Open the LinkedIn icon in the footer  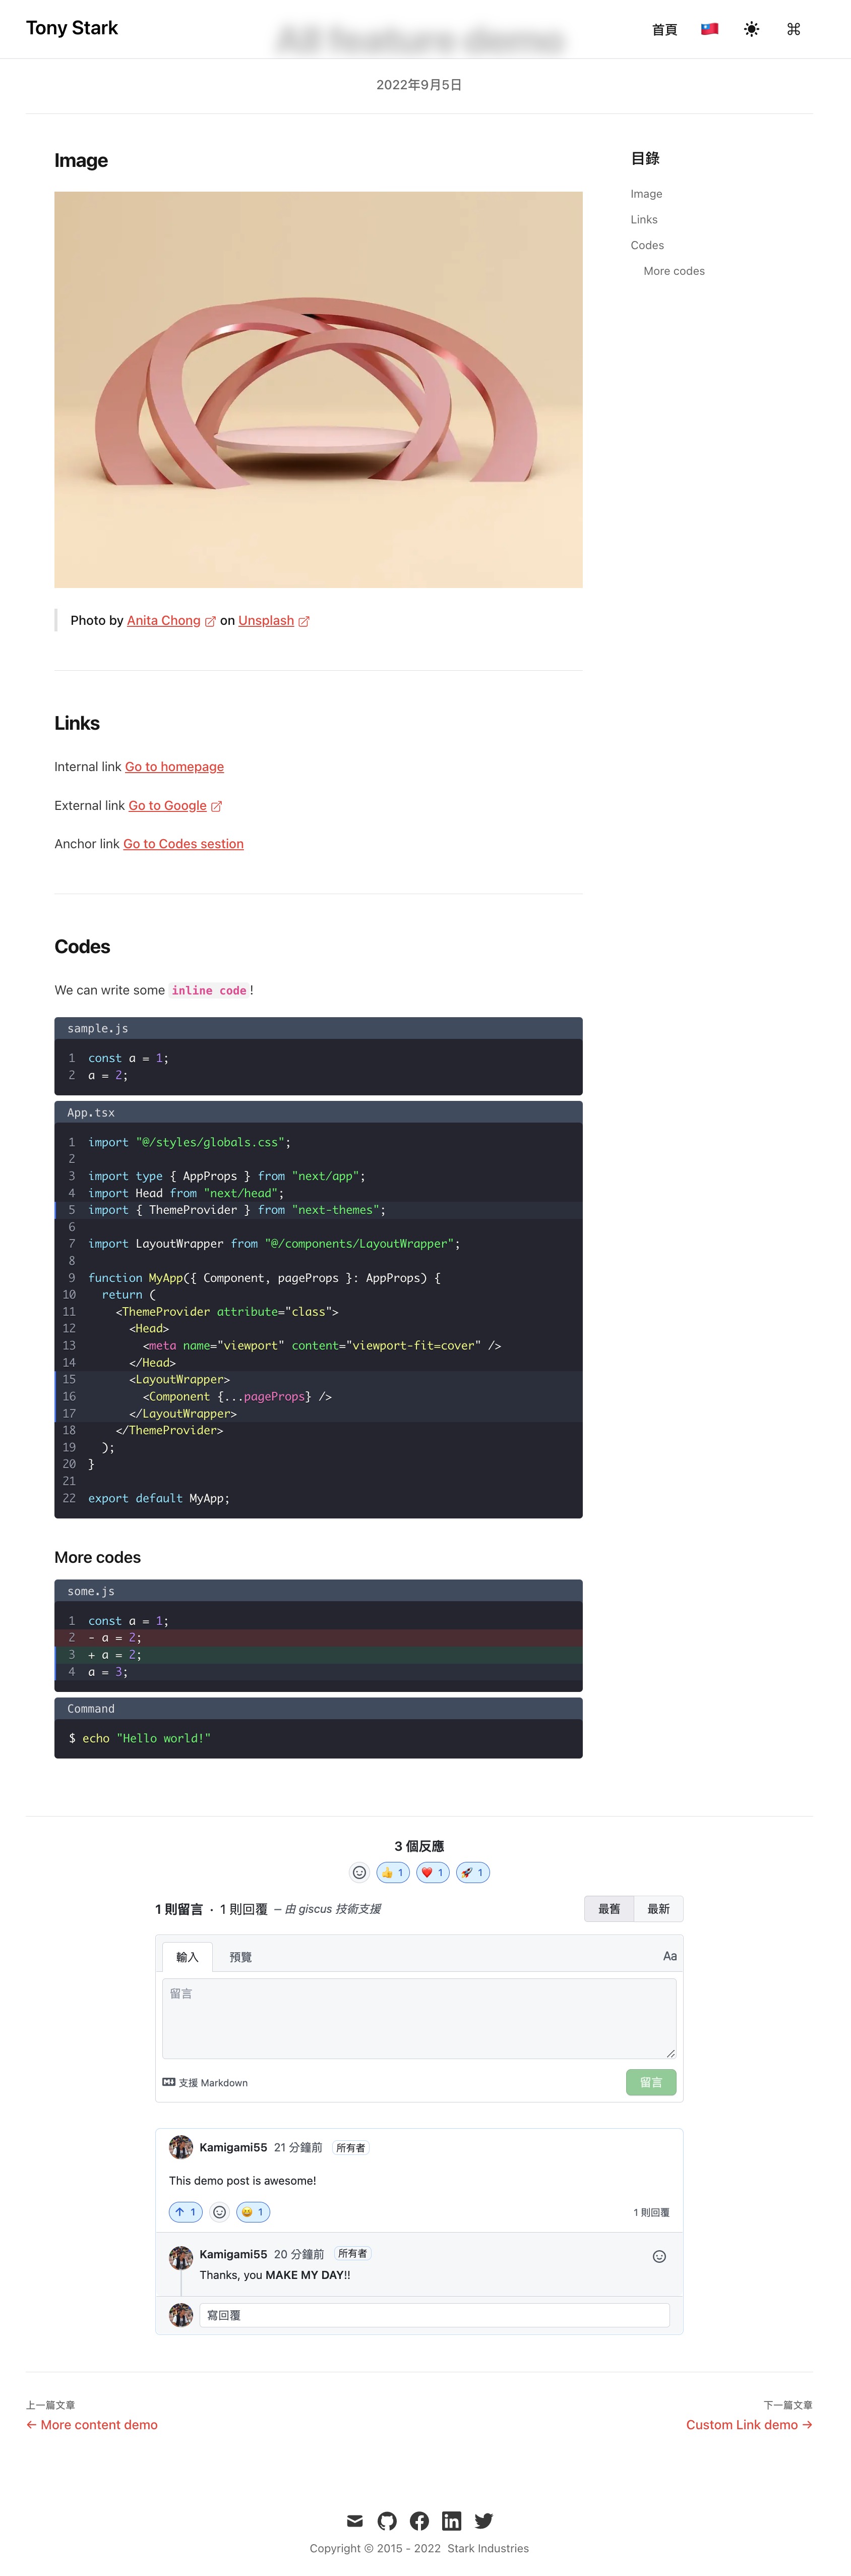point(452,2521)
